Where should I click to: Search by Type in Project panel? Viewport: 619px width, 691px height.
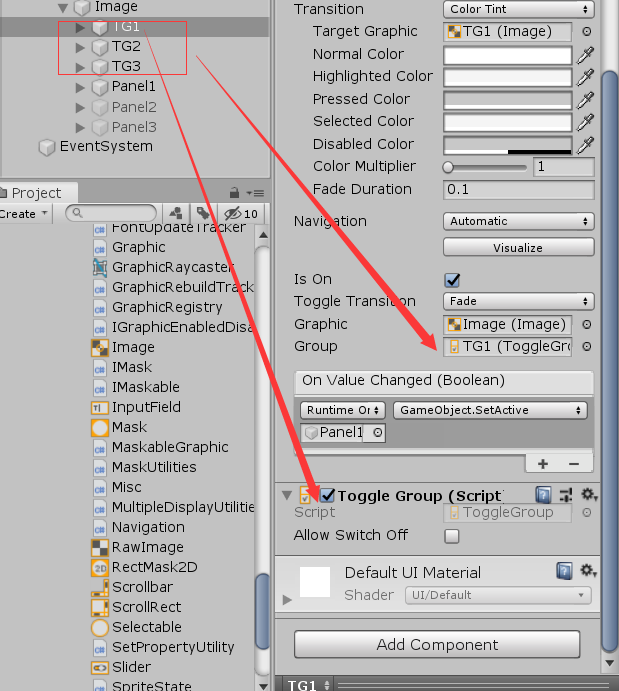pos(176,213)
